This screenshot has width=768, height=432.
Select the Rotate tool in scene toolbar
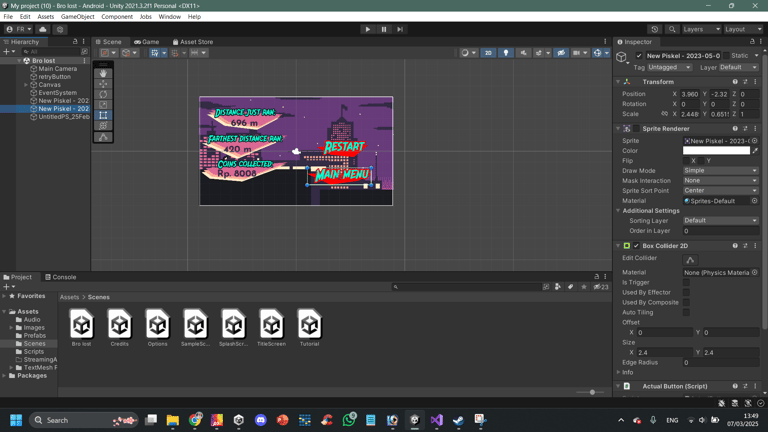tap(104, 94)
